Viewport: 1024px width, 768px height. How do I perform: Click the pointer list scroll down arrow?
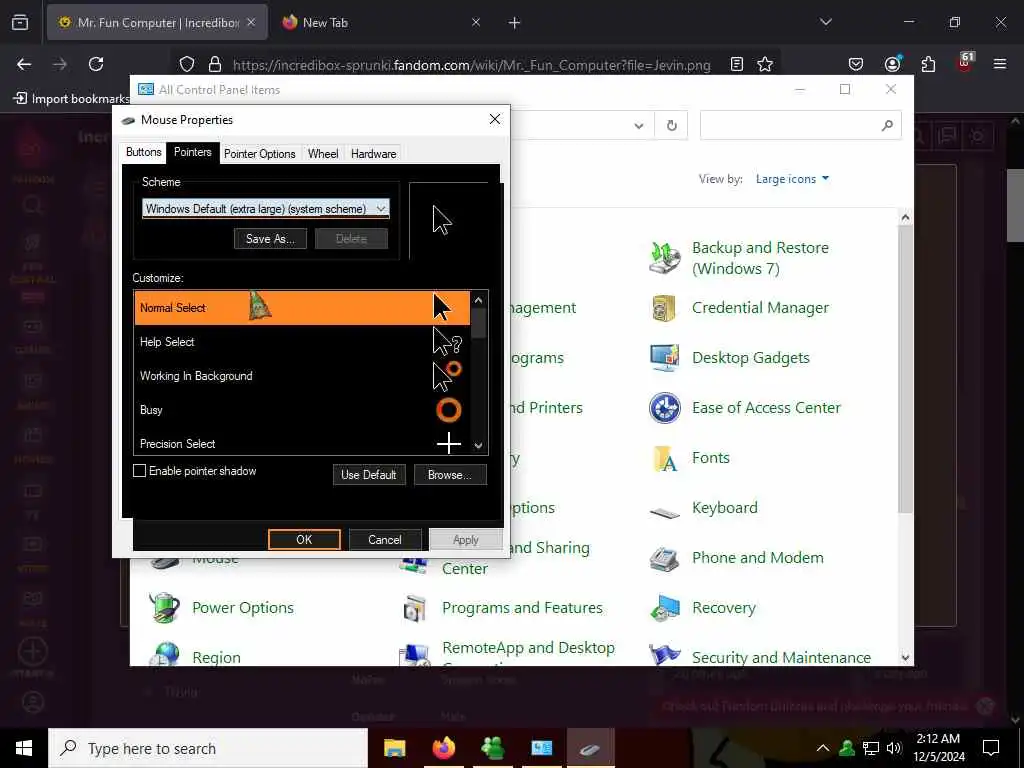coord(478,445)
